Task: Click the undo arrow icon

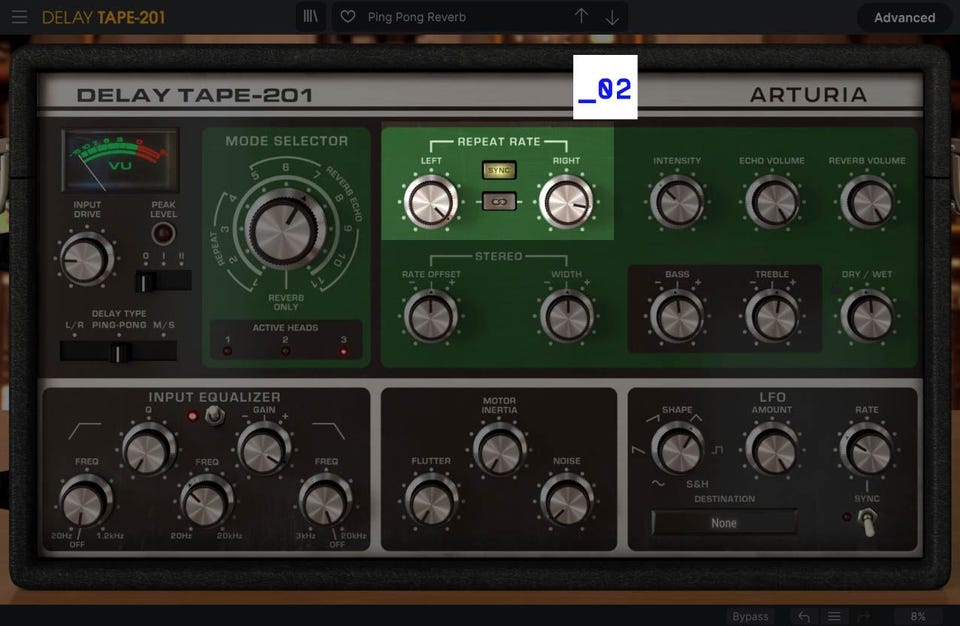Action: coord(804,616)
